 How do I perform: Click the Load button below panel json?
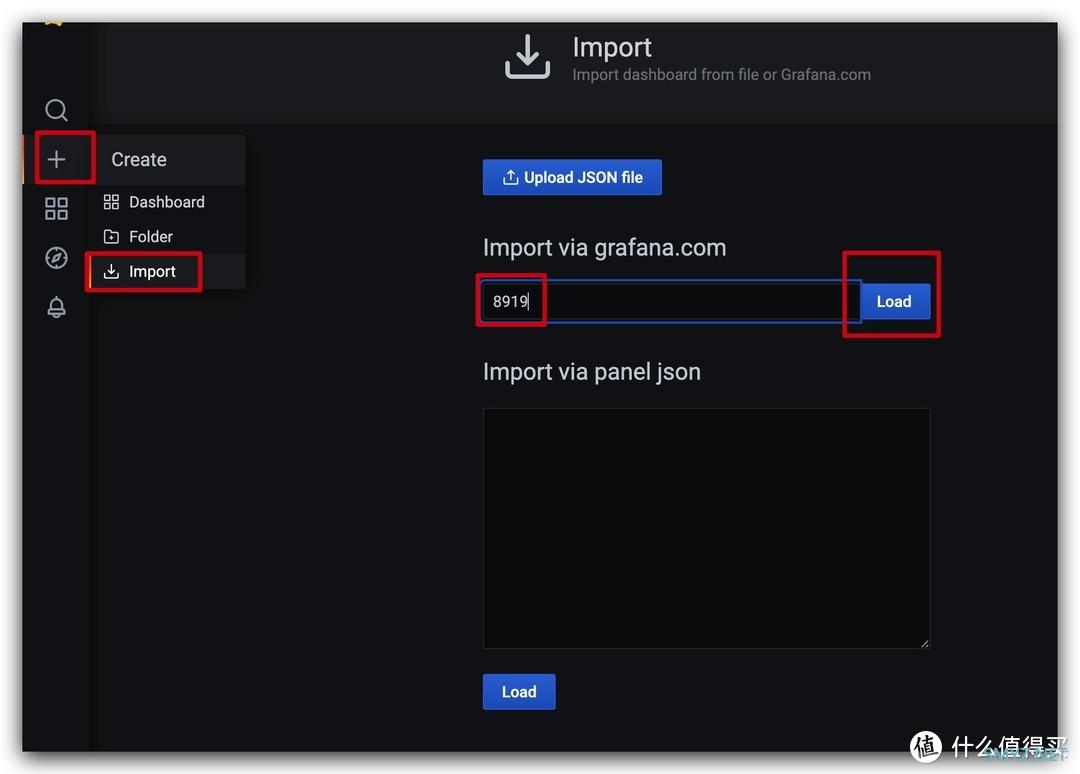[519, 691]
